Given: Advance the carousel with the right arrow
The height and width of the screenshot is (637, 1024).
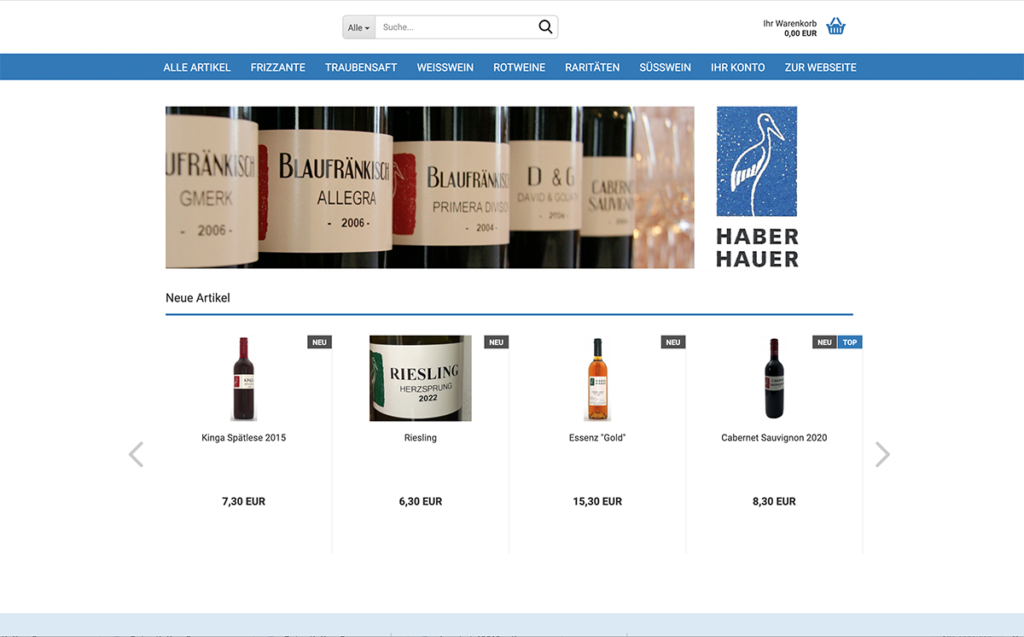Looking at the screenshot, I should [883, 453].
